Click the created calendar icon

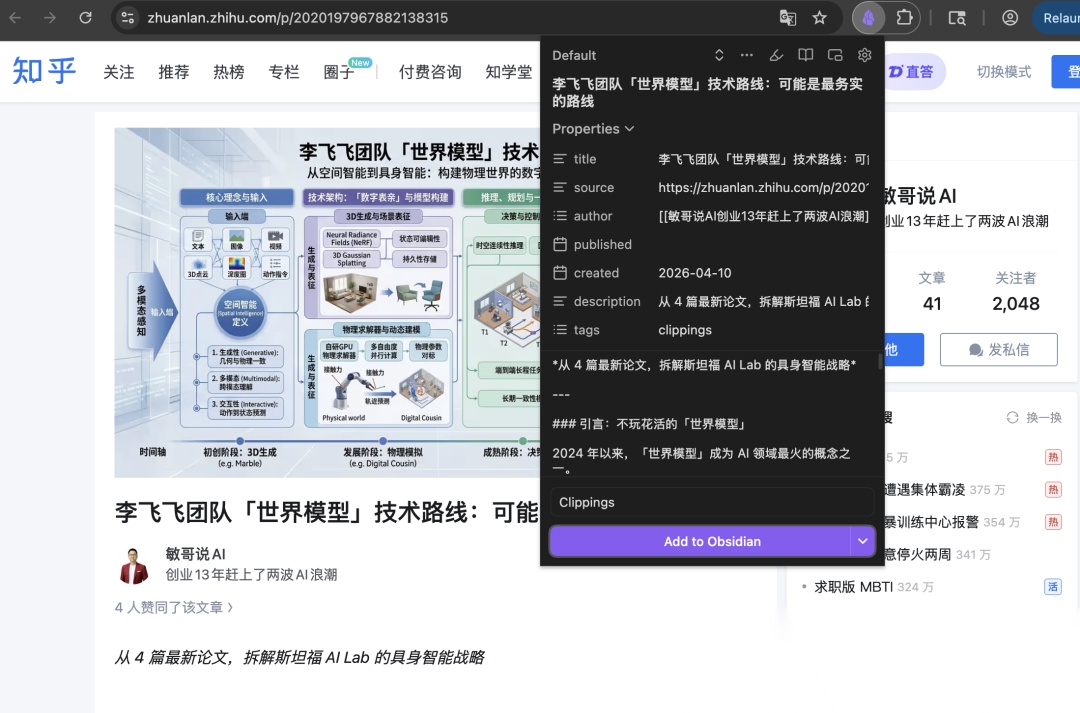point(560,273)
